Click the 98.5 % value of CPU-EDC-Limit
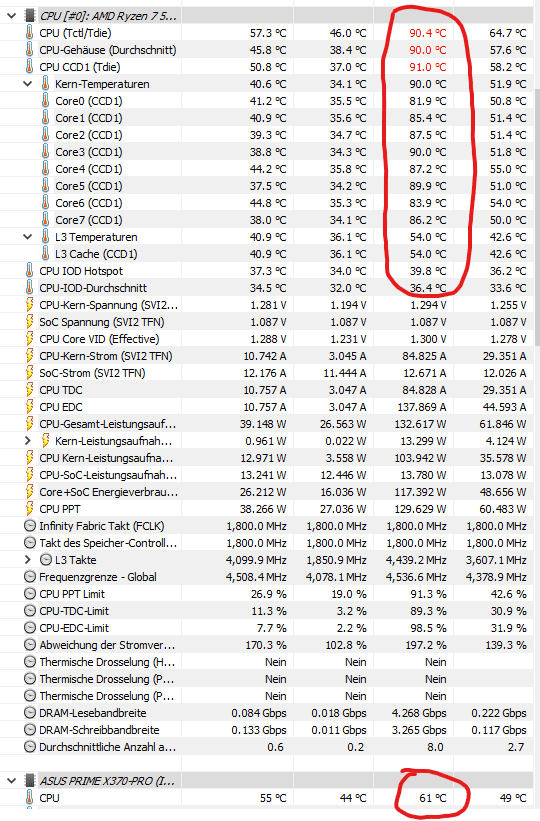The height and width of the screenshot is (821, 540). pos(428,628)
